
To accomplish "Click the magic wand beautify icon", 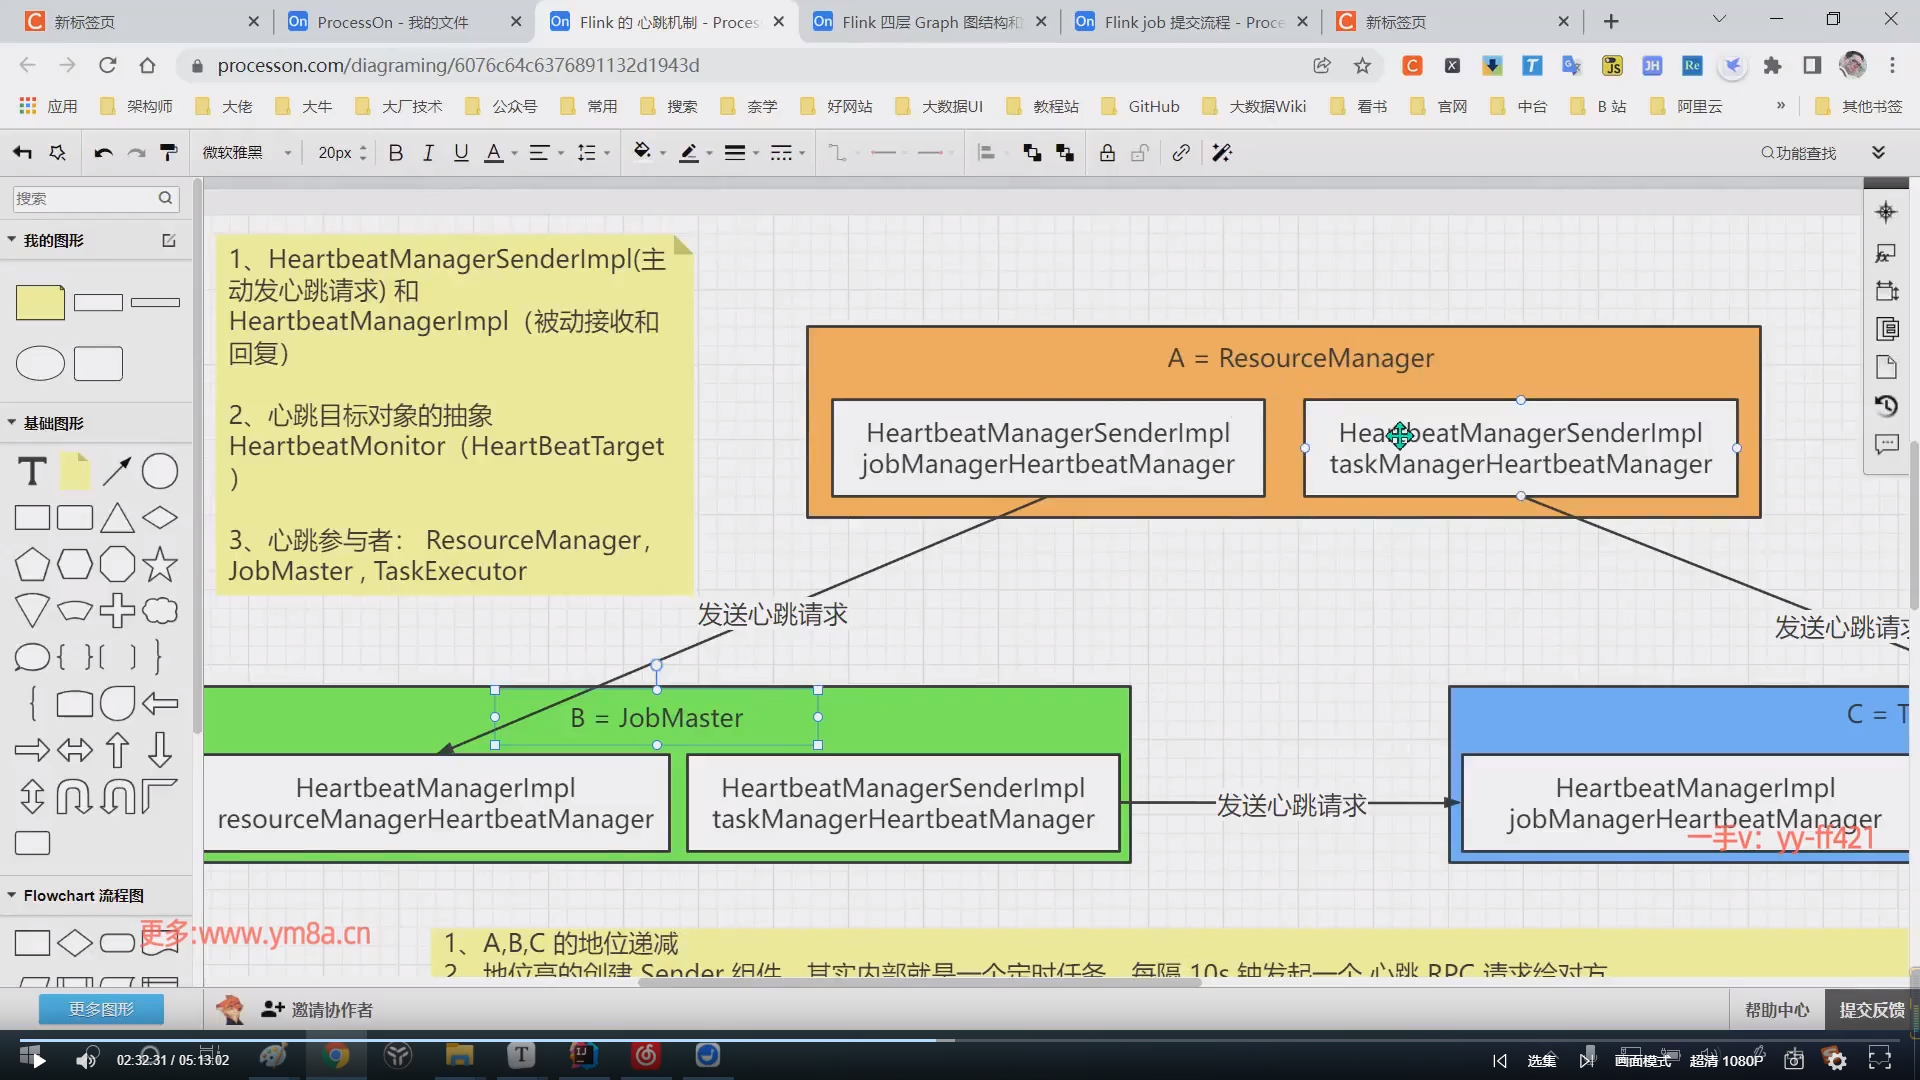I will 1222,153.
